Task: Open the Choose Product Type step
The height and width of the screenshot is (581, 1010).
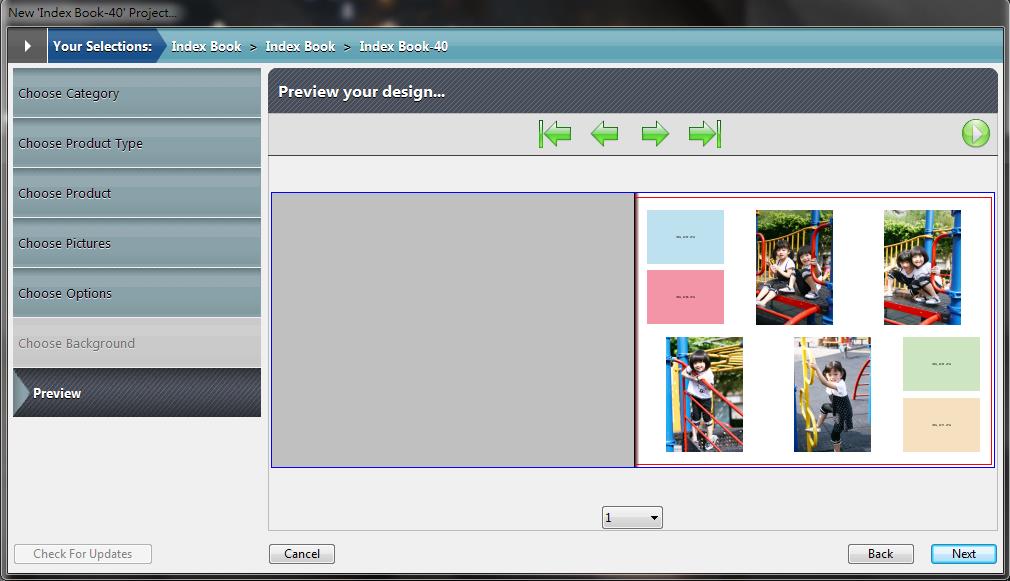Action: 137,143
